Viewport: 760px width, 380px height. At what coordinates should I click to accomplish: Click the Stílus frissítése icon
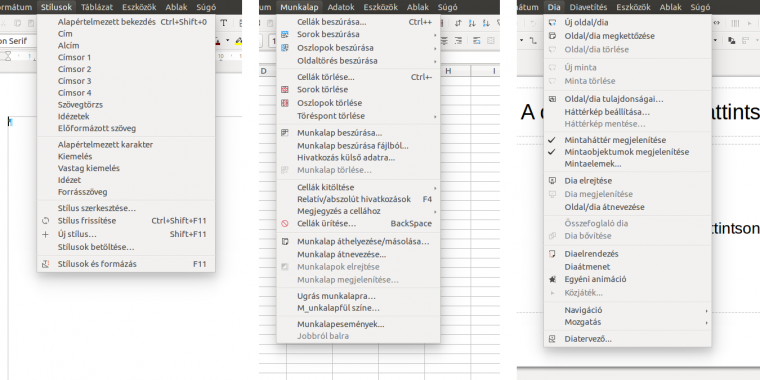pyautogui.click(x=46, y=221)
